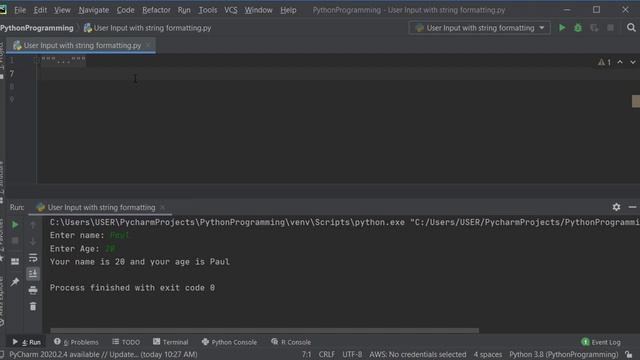Open the Tools menu
Screen dimensions: 640x360
208,10
